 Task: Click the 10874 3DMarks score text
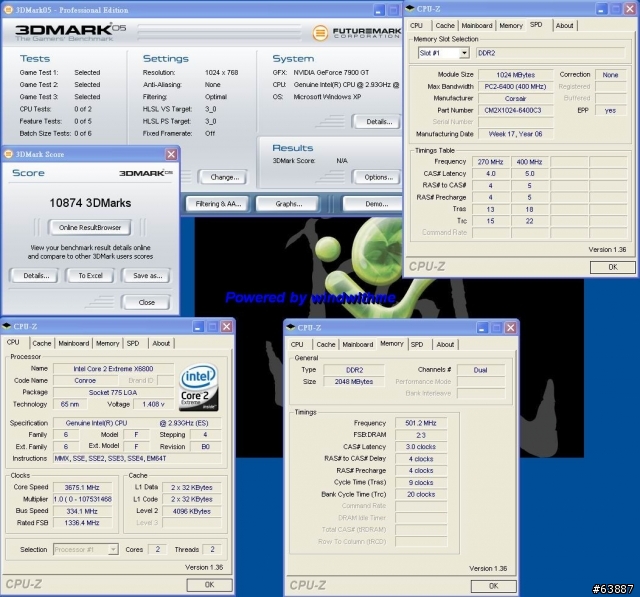(x=90, y=203)
